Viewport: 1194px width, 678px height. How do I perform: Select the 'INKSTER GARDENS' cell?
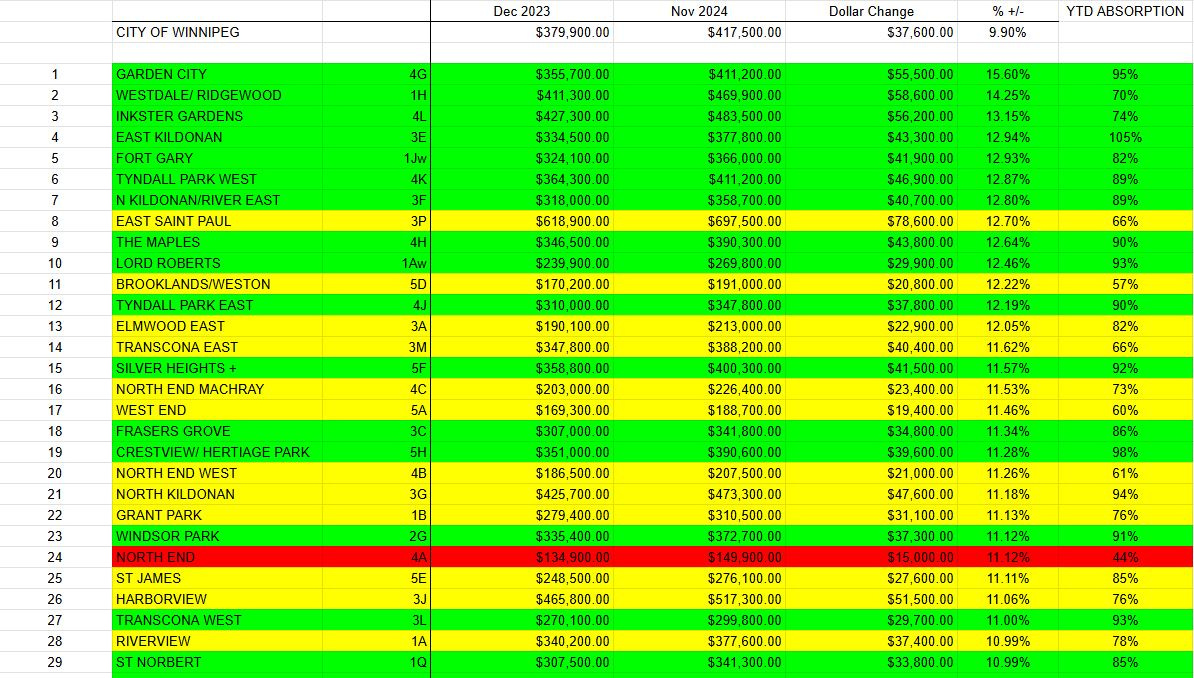(217, 116)
